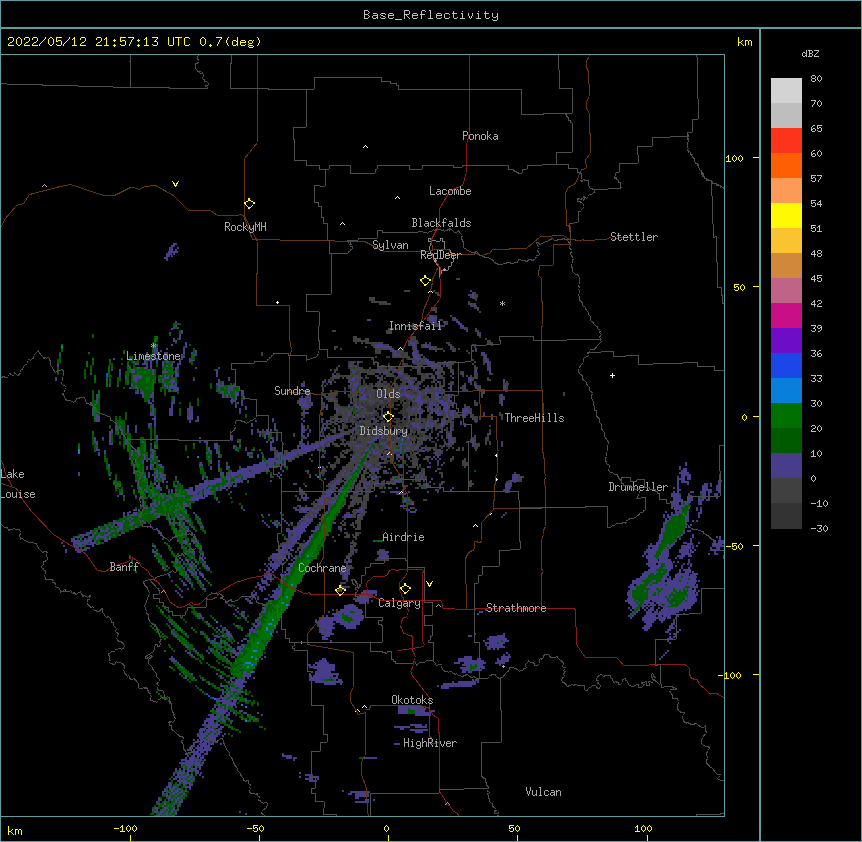The image size is (862, 842).
Task: Click the RedDeer city label
Action: (440, 255)
